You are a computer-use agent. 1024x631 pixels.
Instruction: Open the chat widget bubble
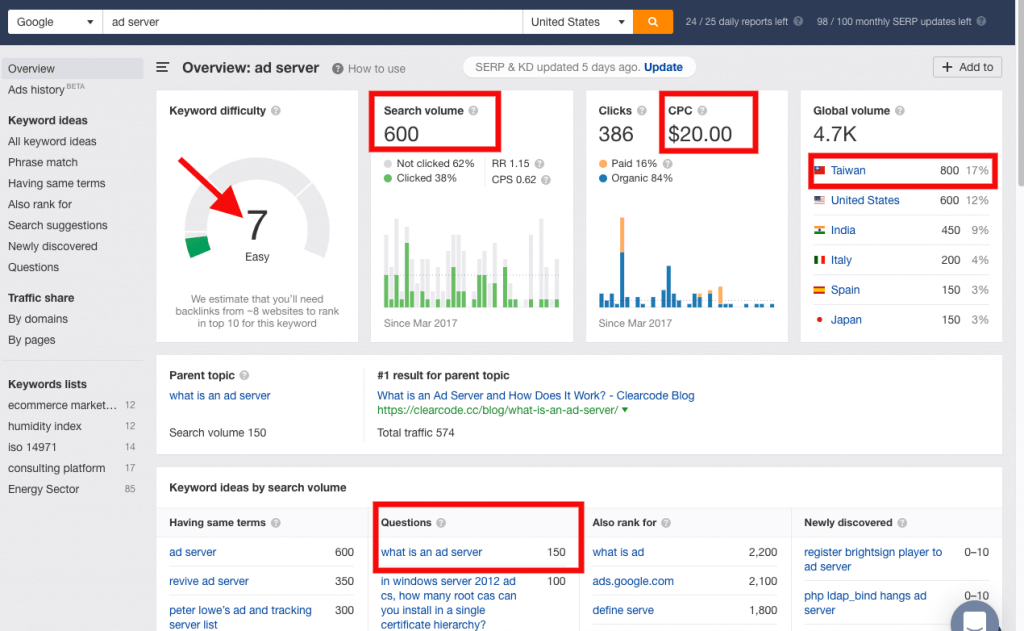click(x=975, y=617)
